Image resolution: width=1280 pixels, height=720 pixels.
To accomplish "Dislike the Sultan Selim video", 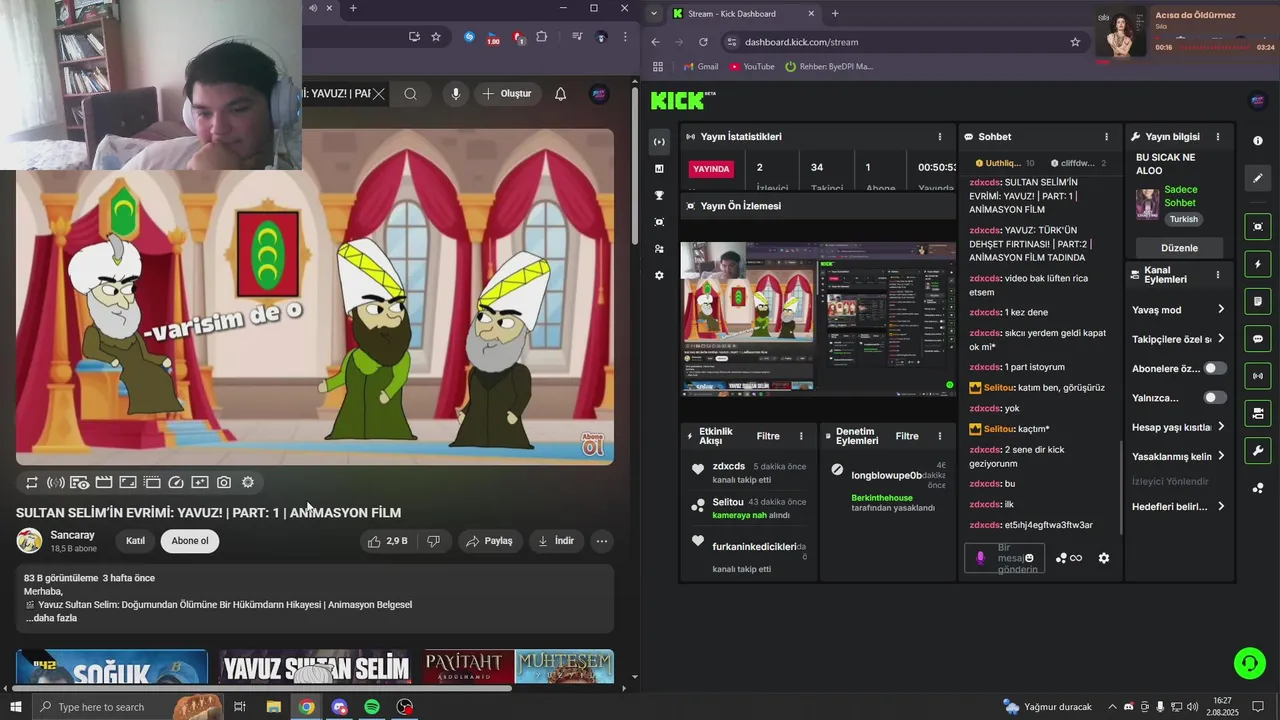I will coord(433,541).
